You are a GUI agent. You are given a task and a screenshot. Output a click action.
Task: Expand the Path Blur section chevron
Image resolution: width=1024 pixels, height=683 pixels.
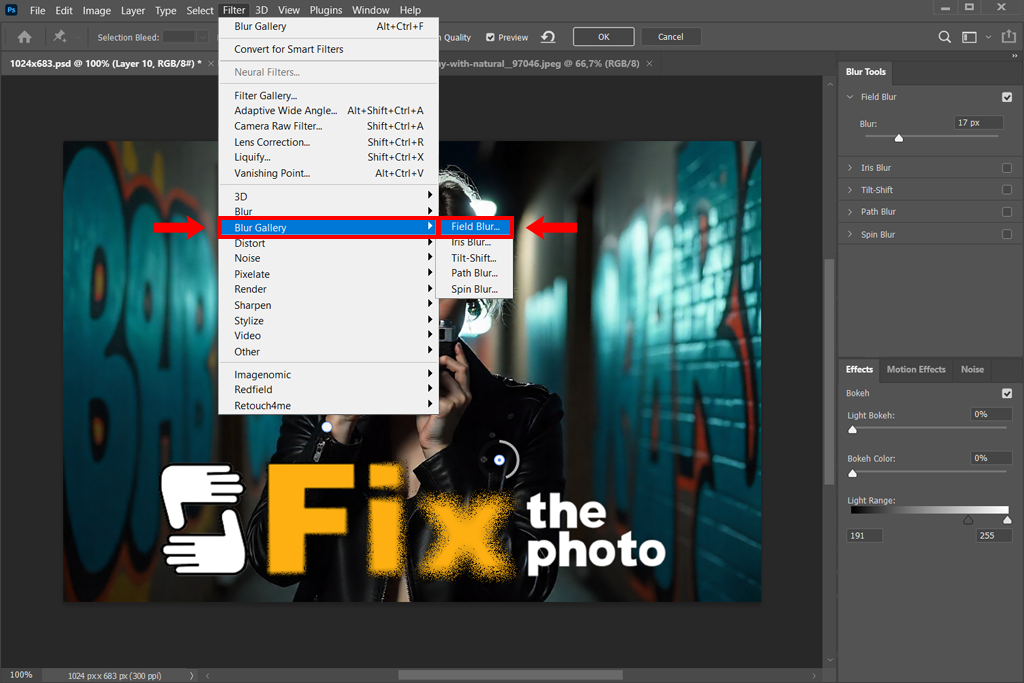click(850, 212)
